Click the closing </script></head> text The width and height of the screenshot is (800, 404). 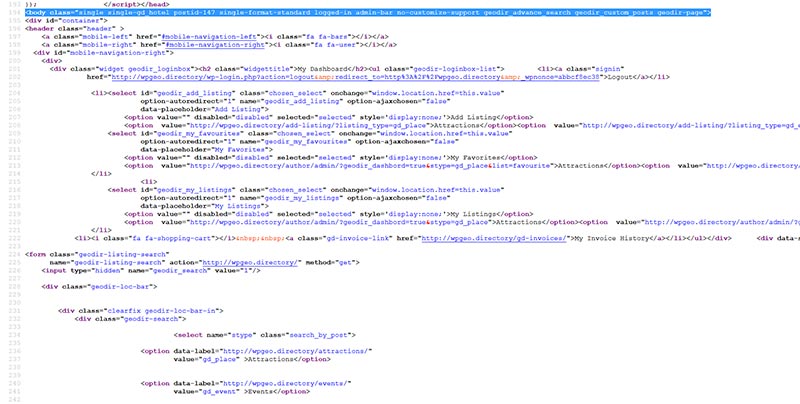click(x=136, y=4)
